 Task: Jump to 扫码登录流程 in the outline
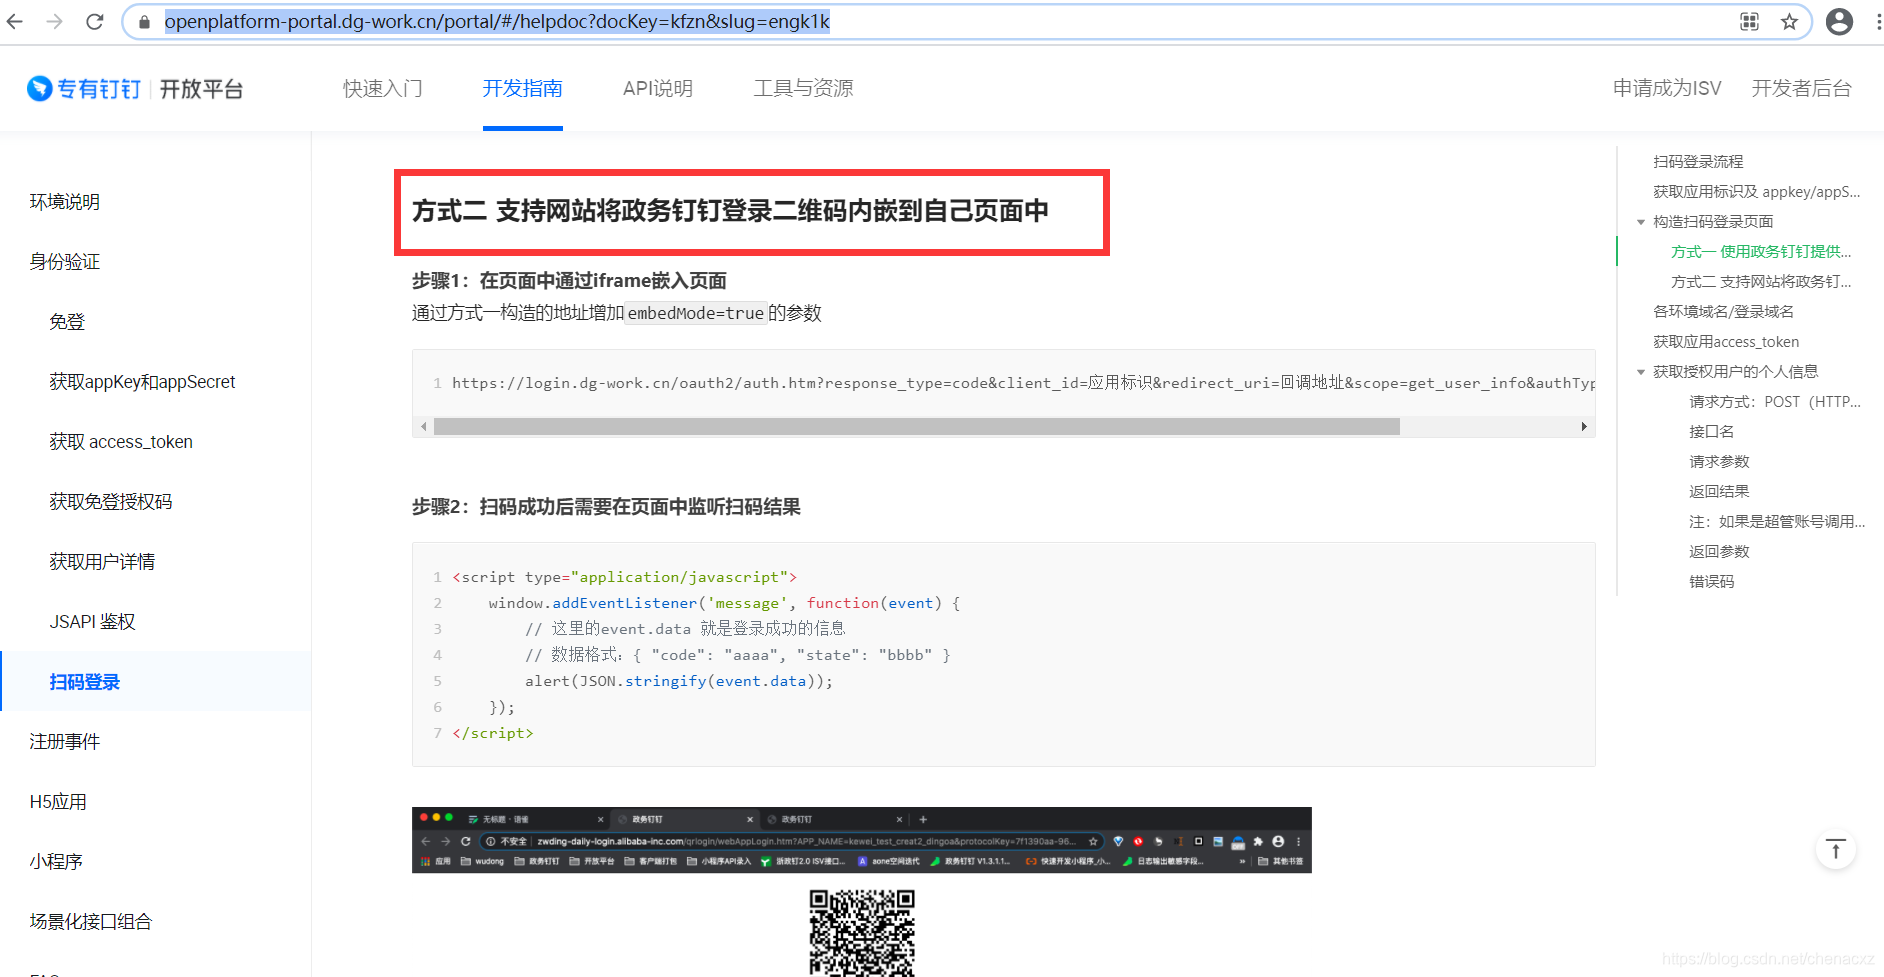click(x=1698, y=162)
